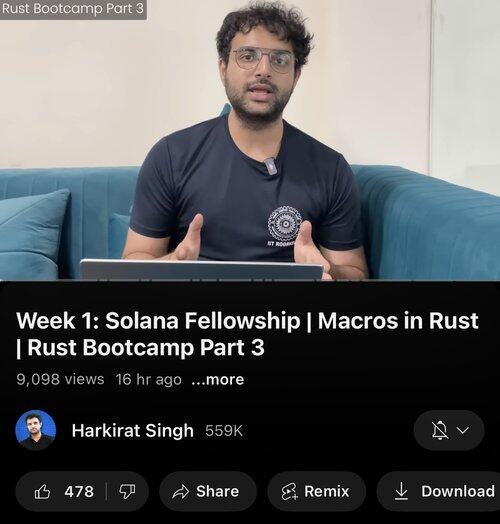Image resolution: width=500 pixels, height=524 pixels.
Task: Click the 16 hr ago timestamp
Action: point(149,380)
